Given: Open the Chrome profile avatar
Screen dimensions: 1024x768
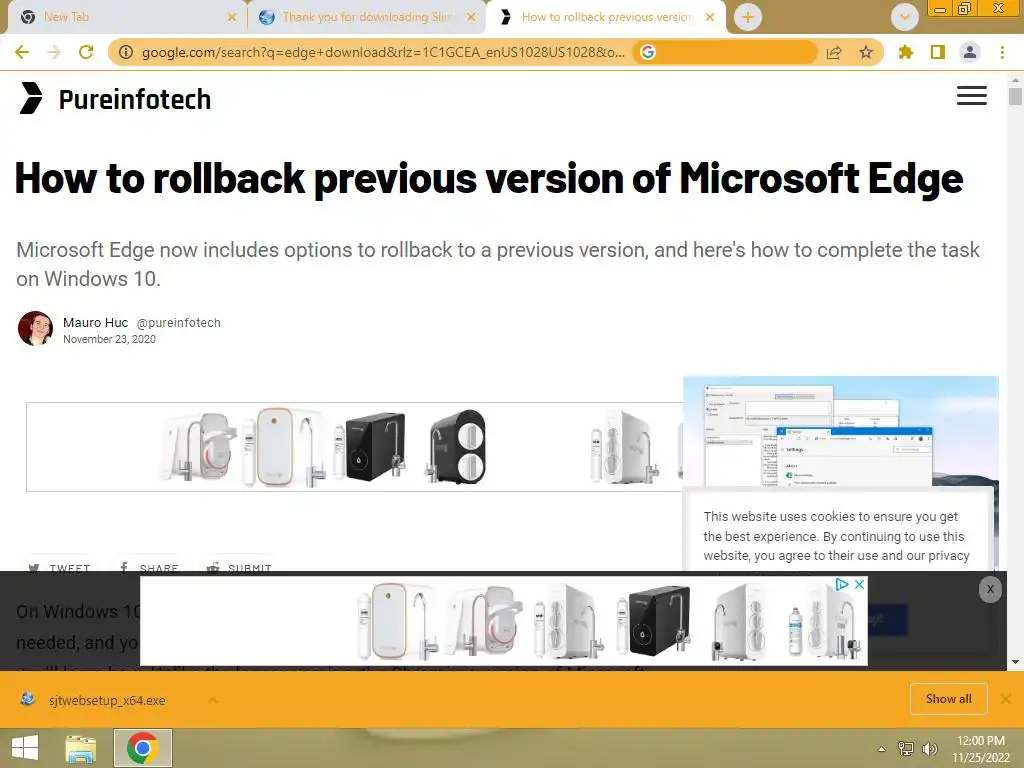Looking at the screenshot, I should coord(970,52).
